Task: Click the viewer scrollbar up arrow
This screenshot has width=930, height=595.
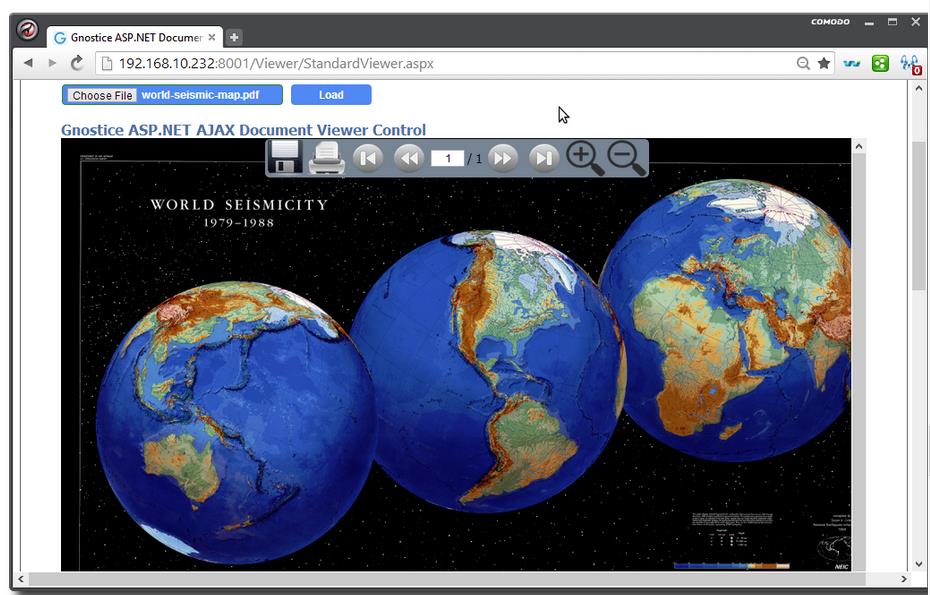Action: tap(858, 146)
